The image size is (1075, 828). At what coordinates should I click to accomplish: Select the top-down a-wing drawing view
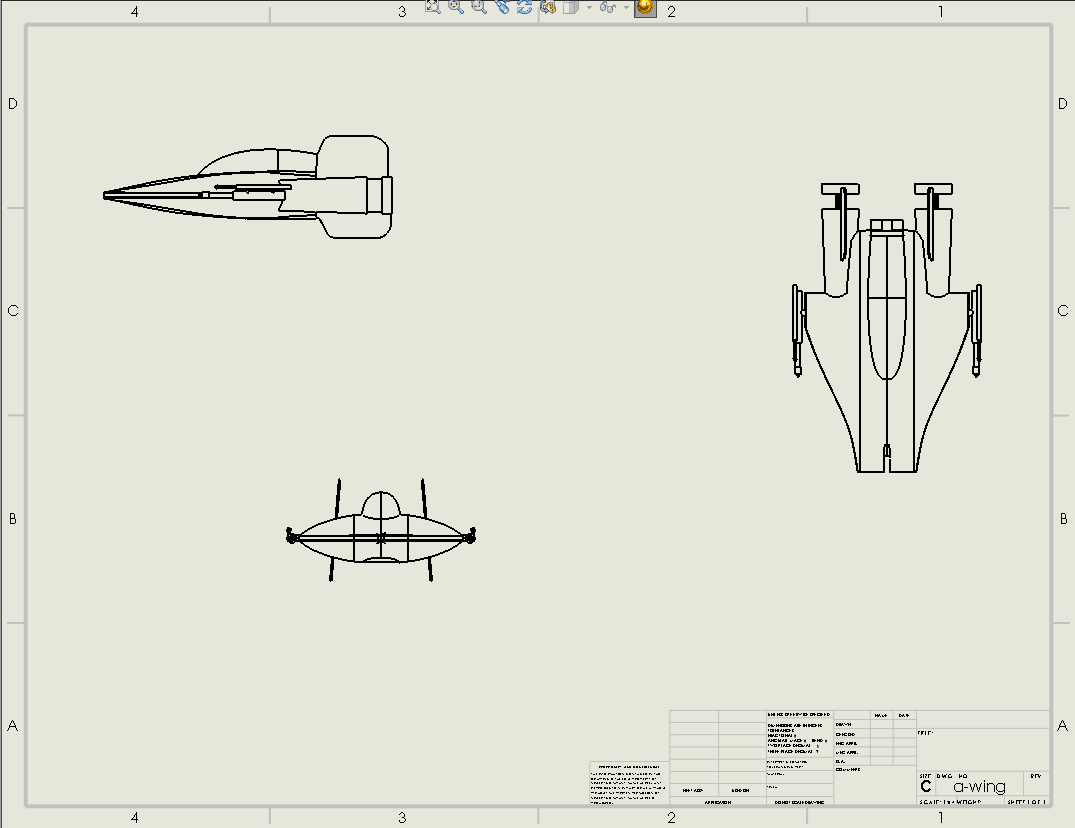[x=887, y=328]
